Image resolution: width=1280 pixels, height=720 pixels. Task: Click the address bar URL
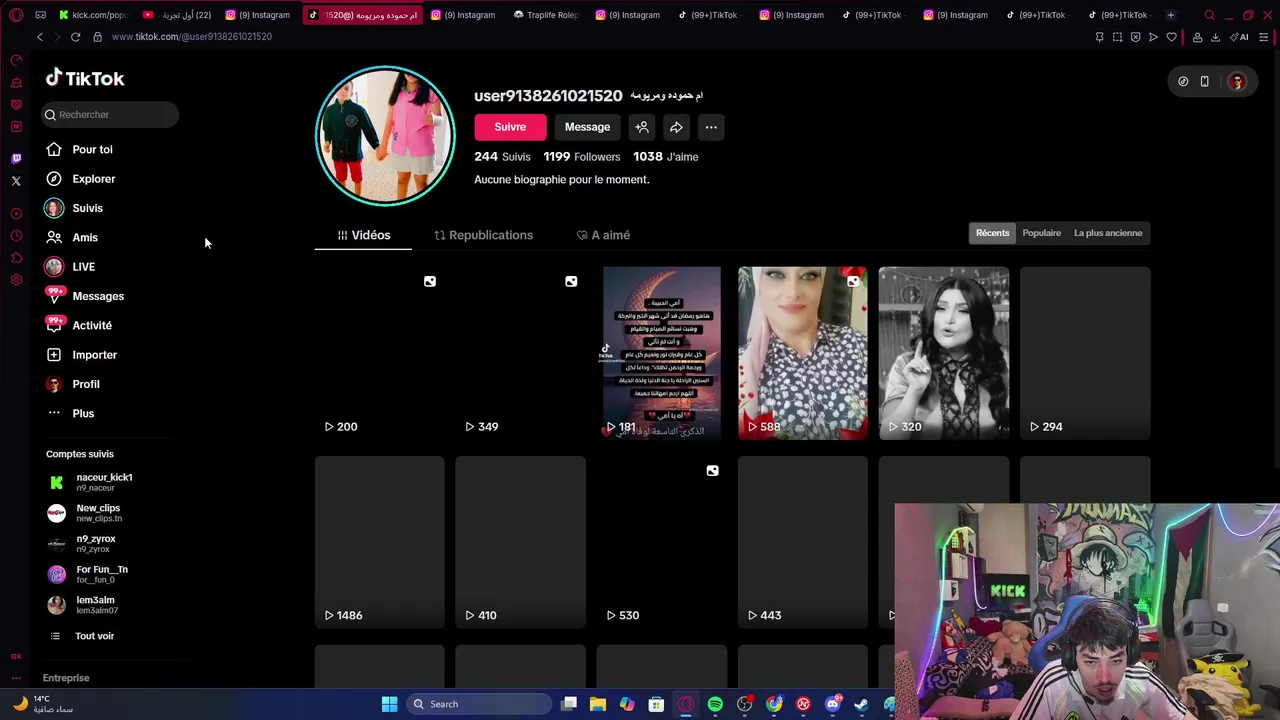click(191, 37)
